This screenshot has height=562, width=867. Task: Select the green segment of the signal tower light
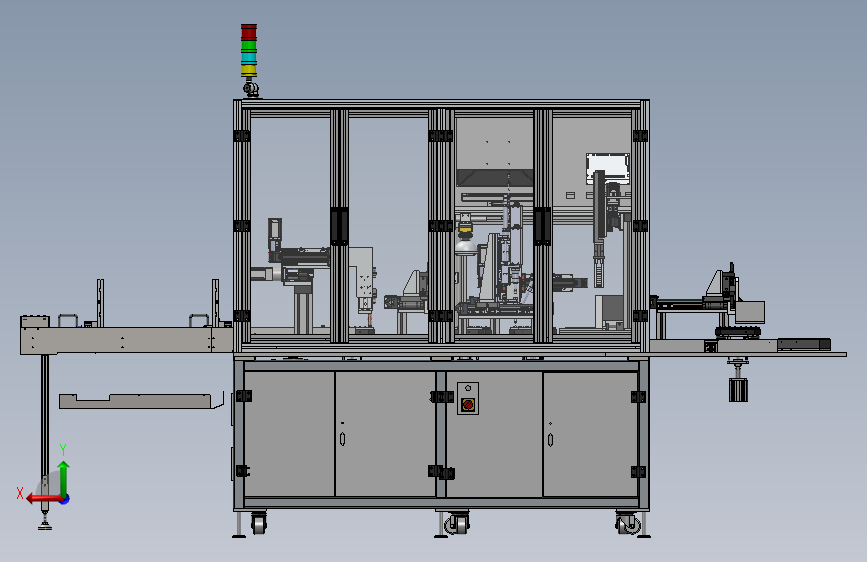(249, 46)
